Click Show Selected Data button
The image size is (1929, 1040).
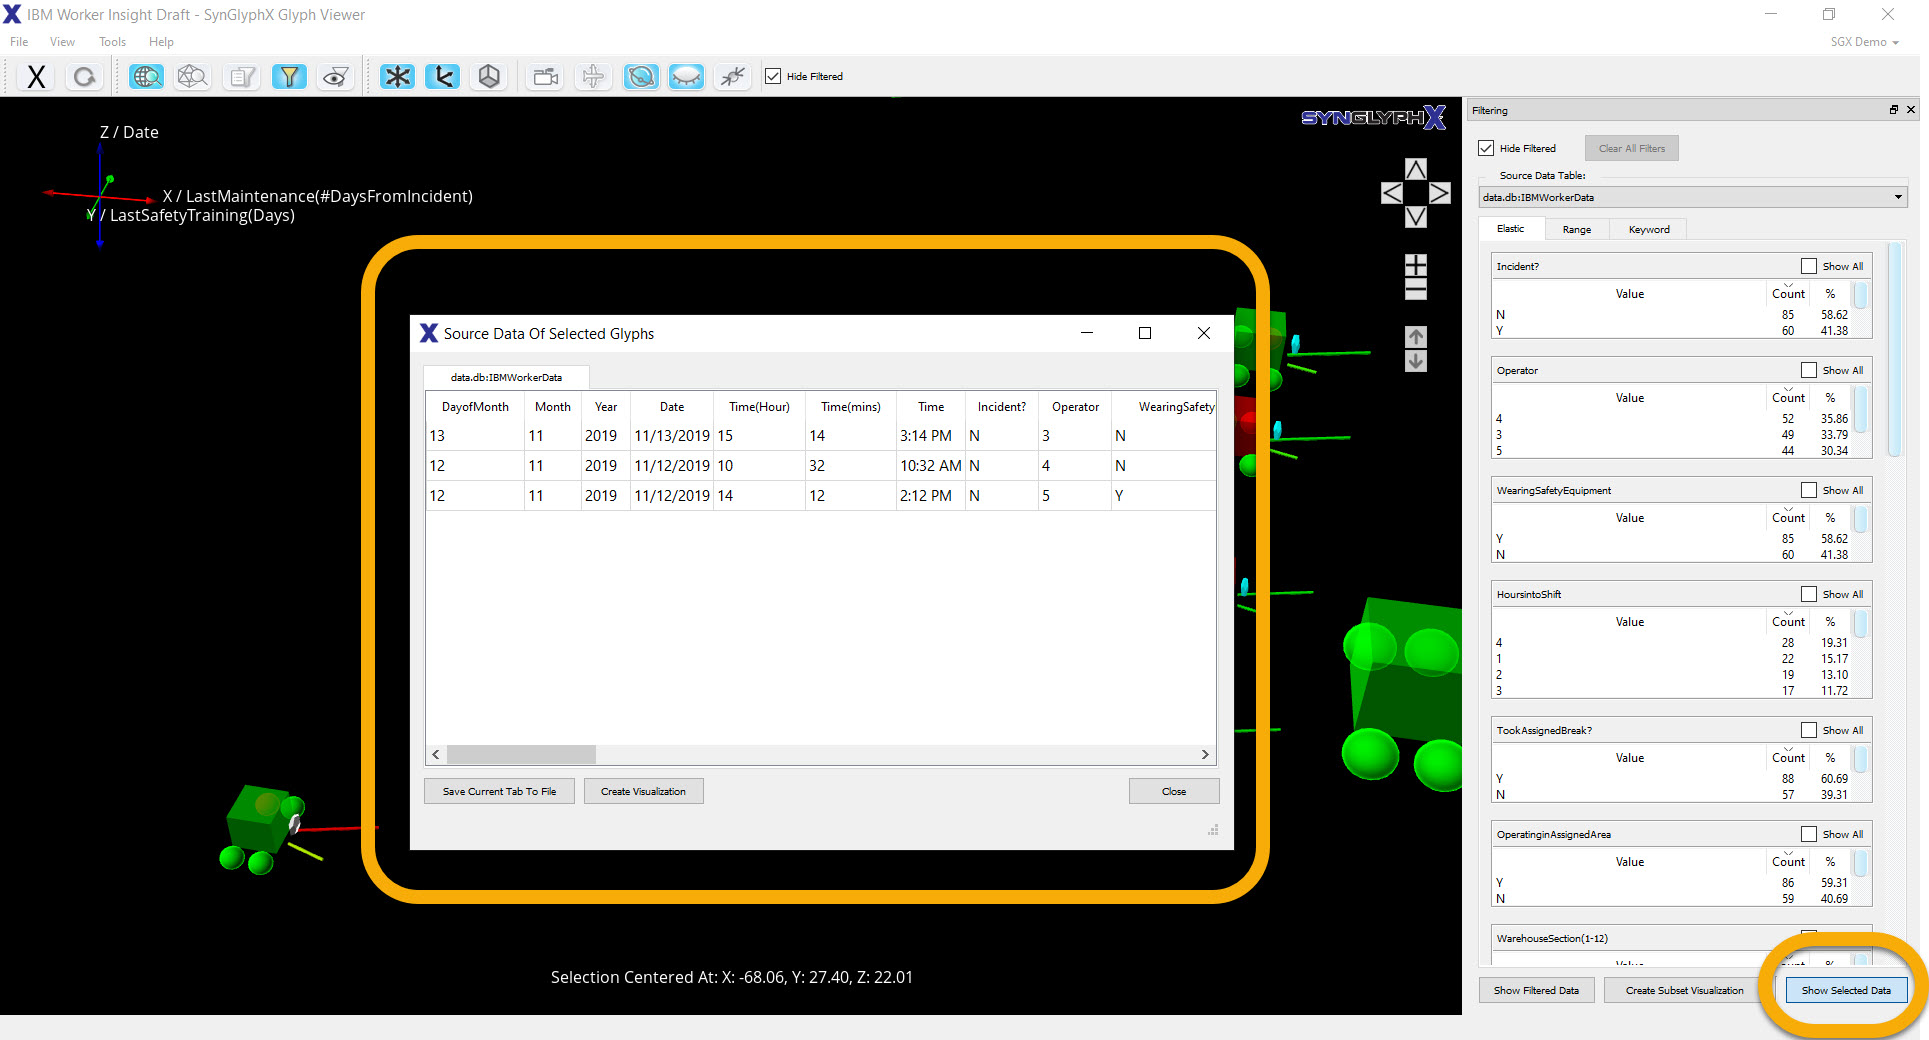(1846, 990)
